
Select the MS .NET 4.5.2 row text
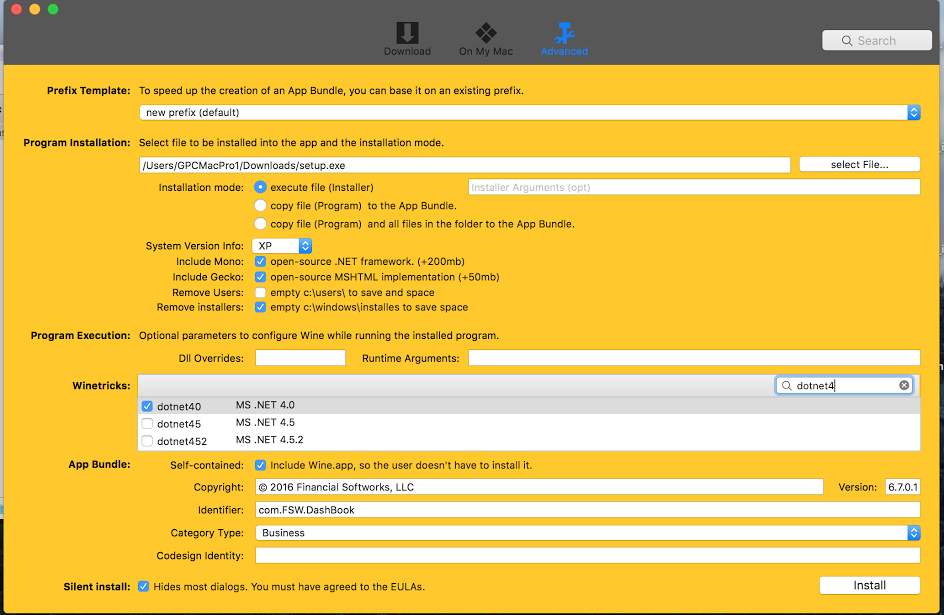269,440
